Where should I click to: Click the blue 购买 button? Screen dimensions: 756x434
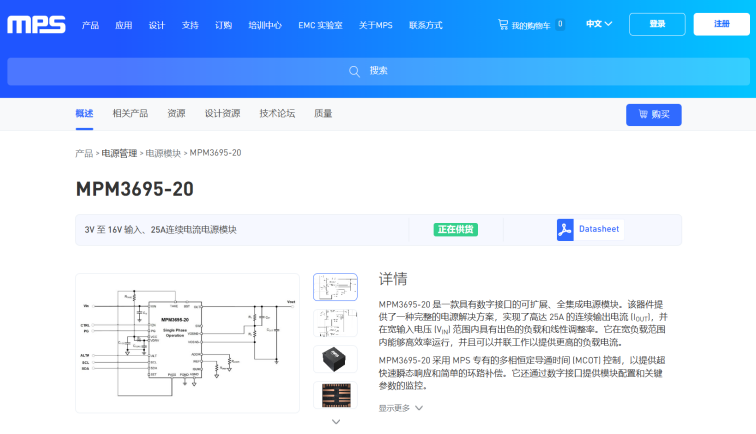654,115
